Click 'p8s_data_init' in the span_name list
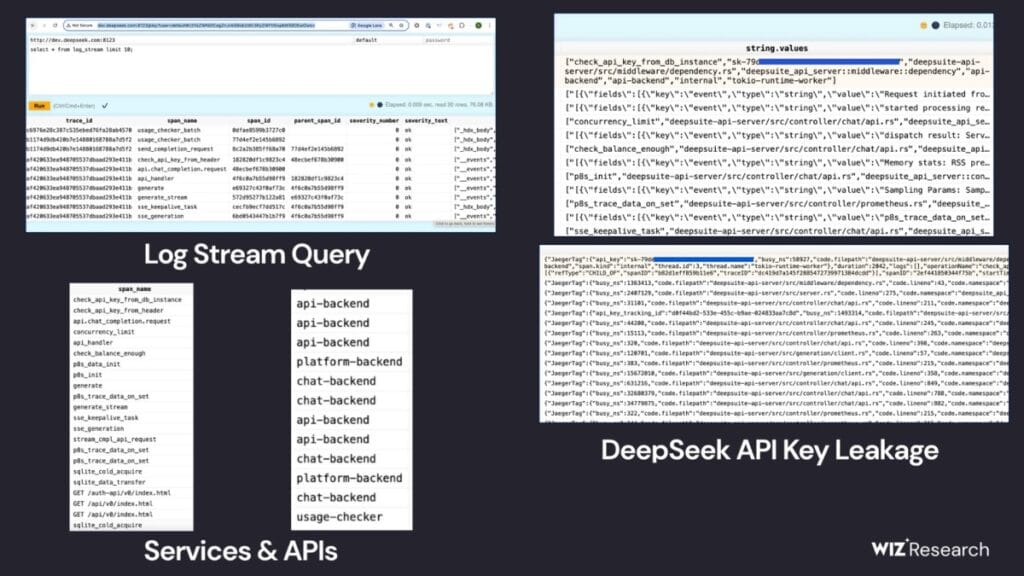 [x=96, y=364]
